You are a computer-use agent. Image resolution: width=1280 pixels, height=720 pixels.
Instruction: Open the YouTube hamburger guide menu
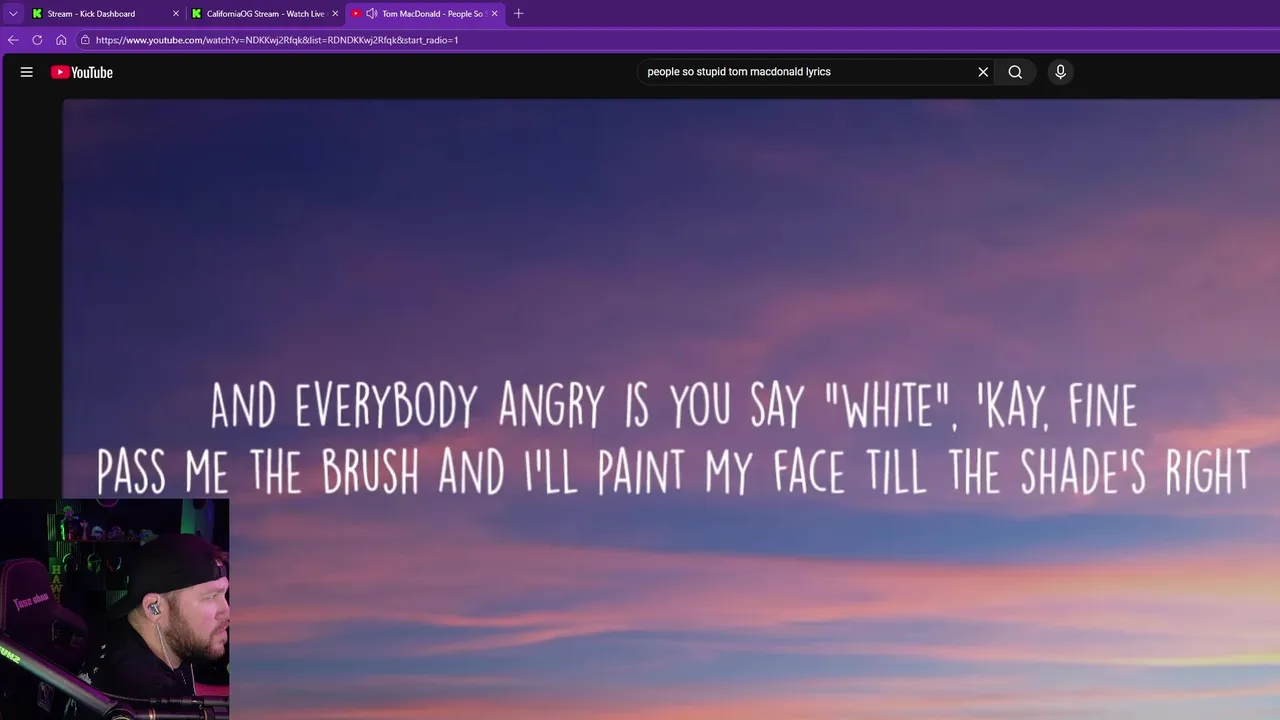pos(27,72)
